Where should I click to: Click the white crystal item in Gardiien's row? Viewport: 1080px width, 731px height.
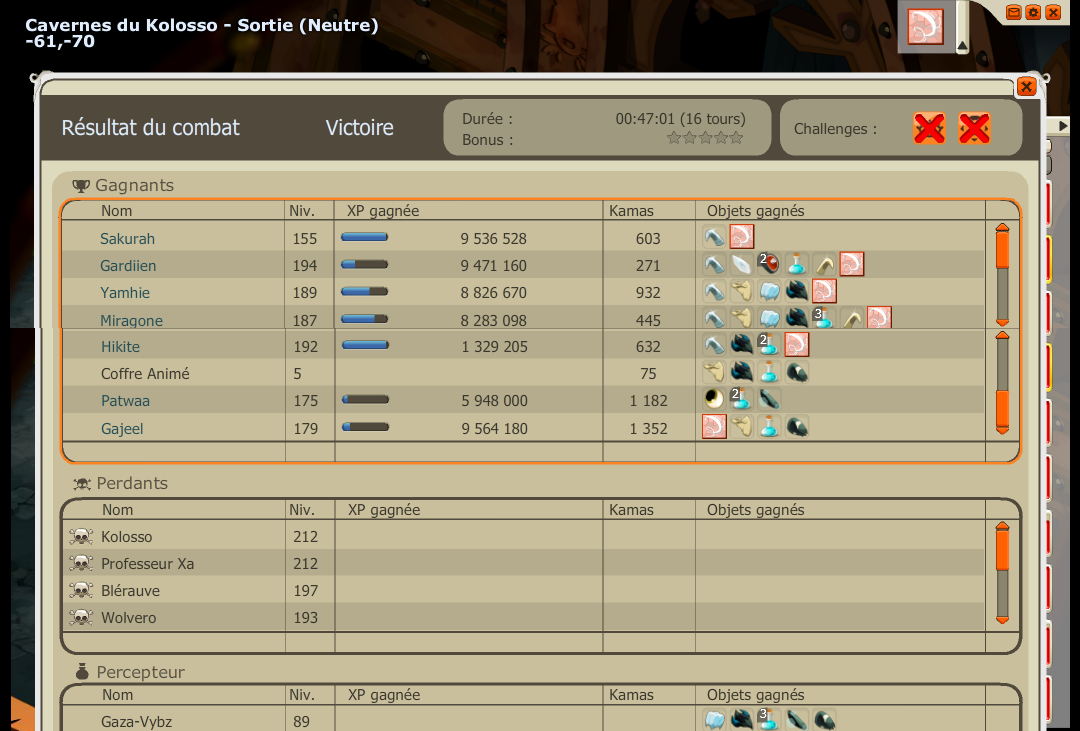coord(742,264)
